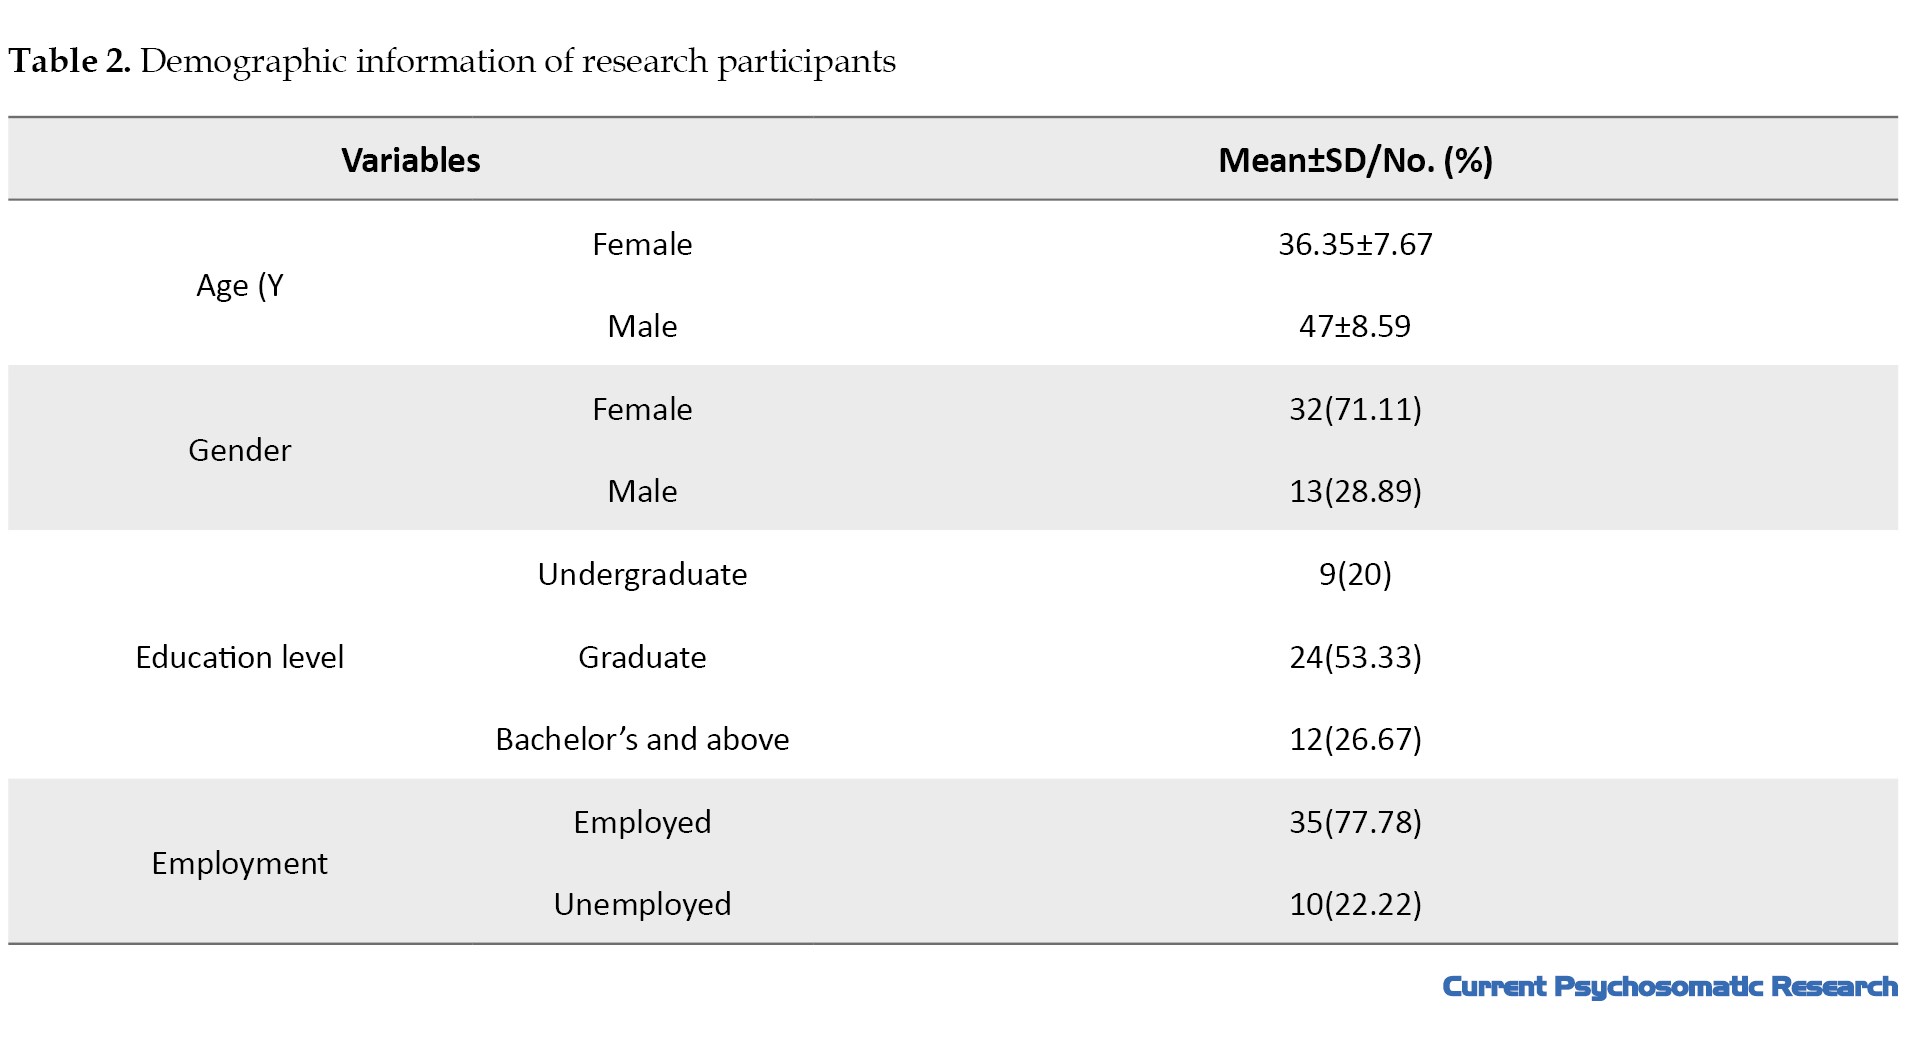
Task: Click the Age (Y row label
Action: coord(240,286)
